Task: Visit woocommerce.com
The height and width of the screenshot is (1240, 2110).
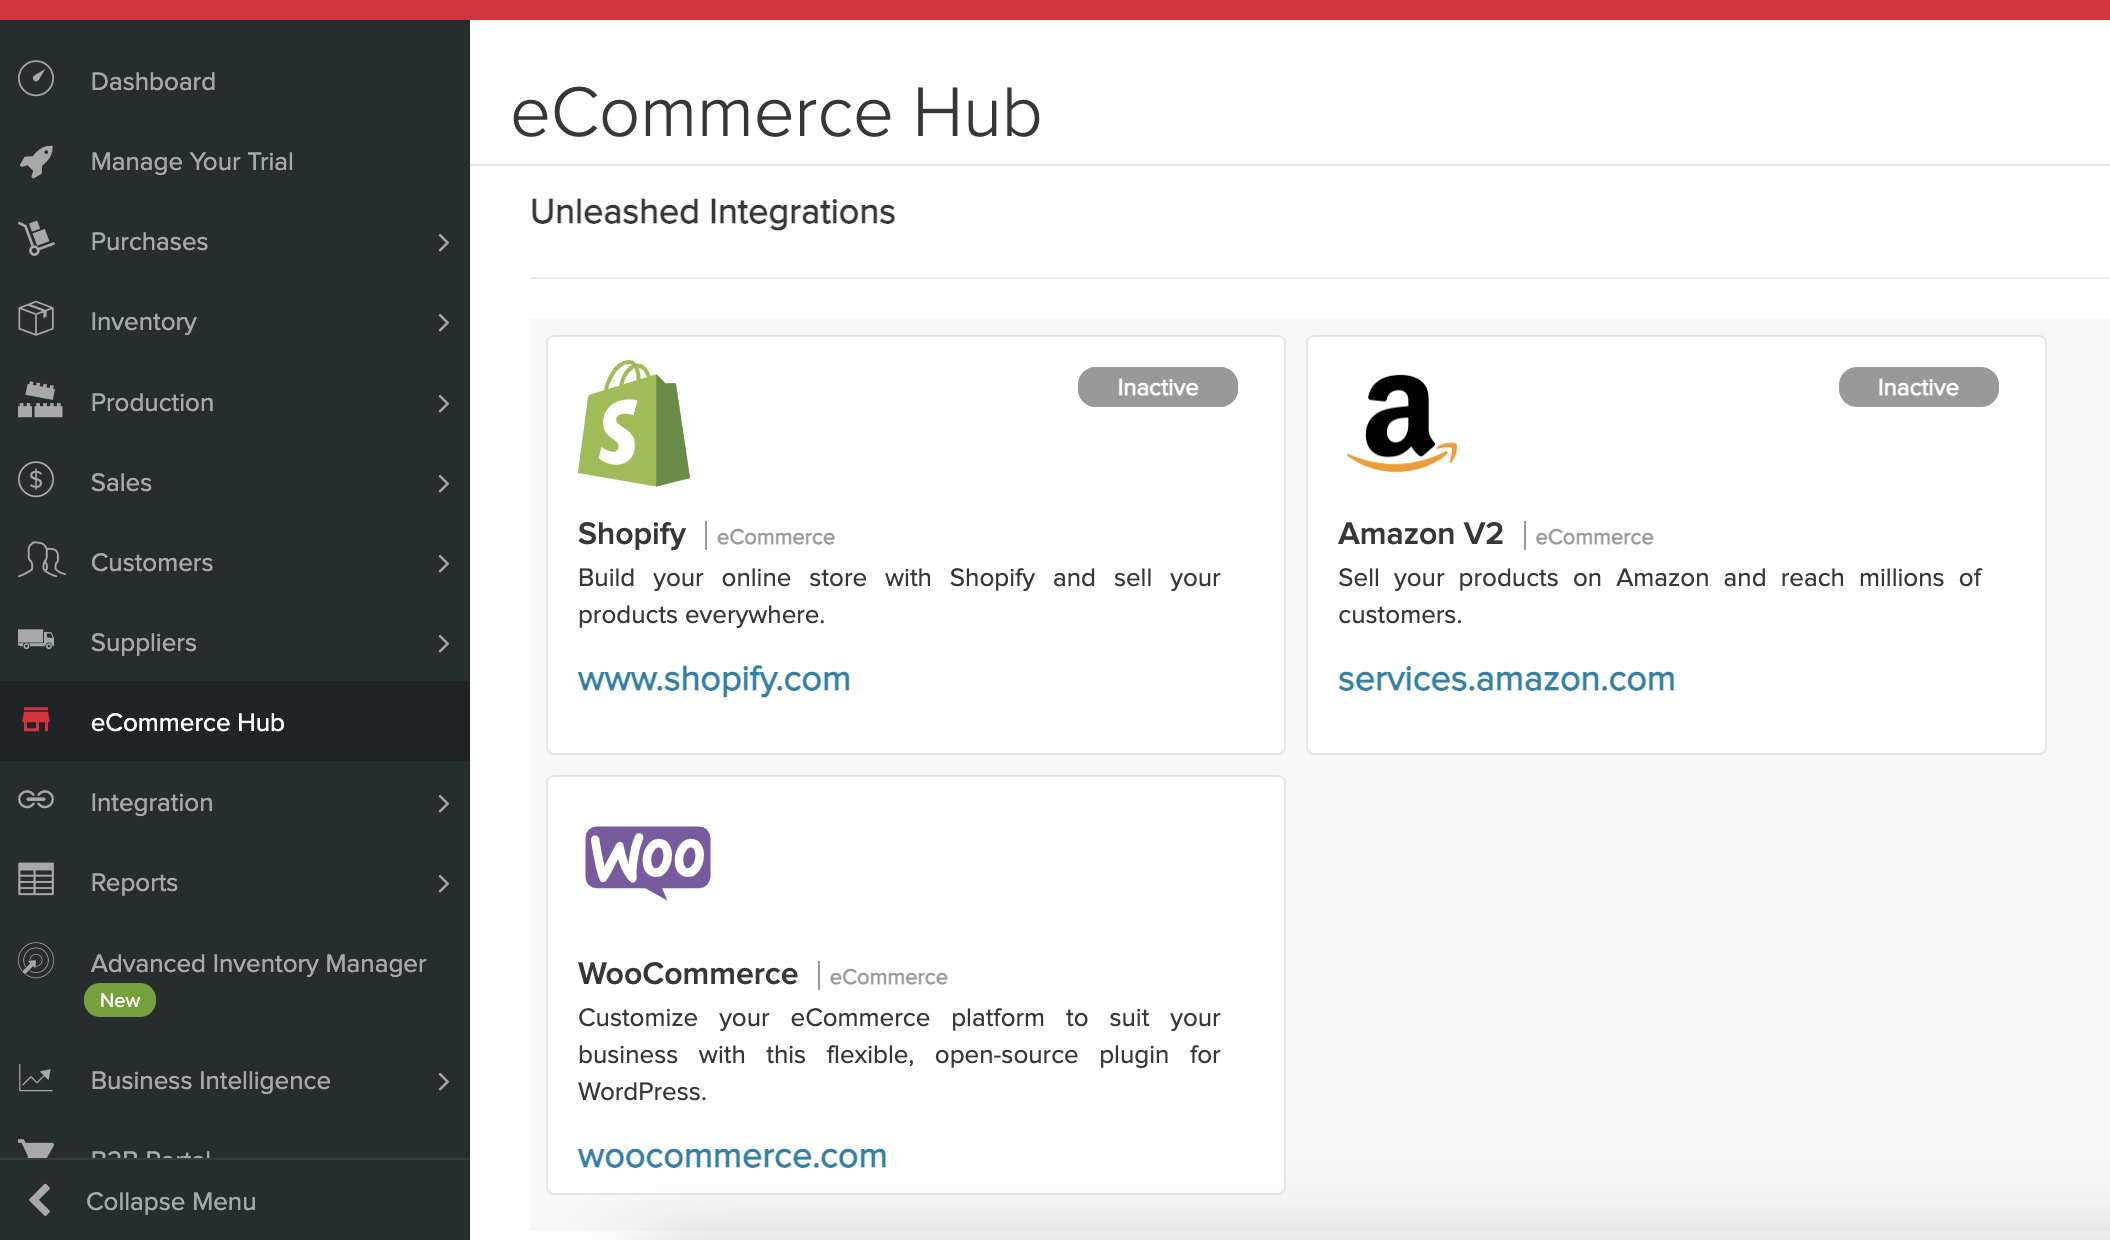Action: coord(732,1155)
